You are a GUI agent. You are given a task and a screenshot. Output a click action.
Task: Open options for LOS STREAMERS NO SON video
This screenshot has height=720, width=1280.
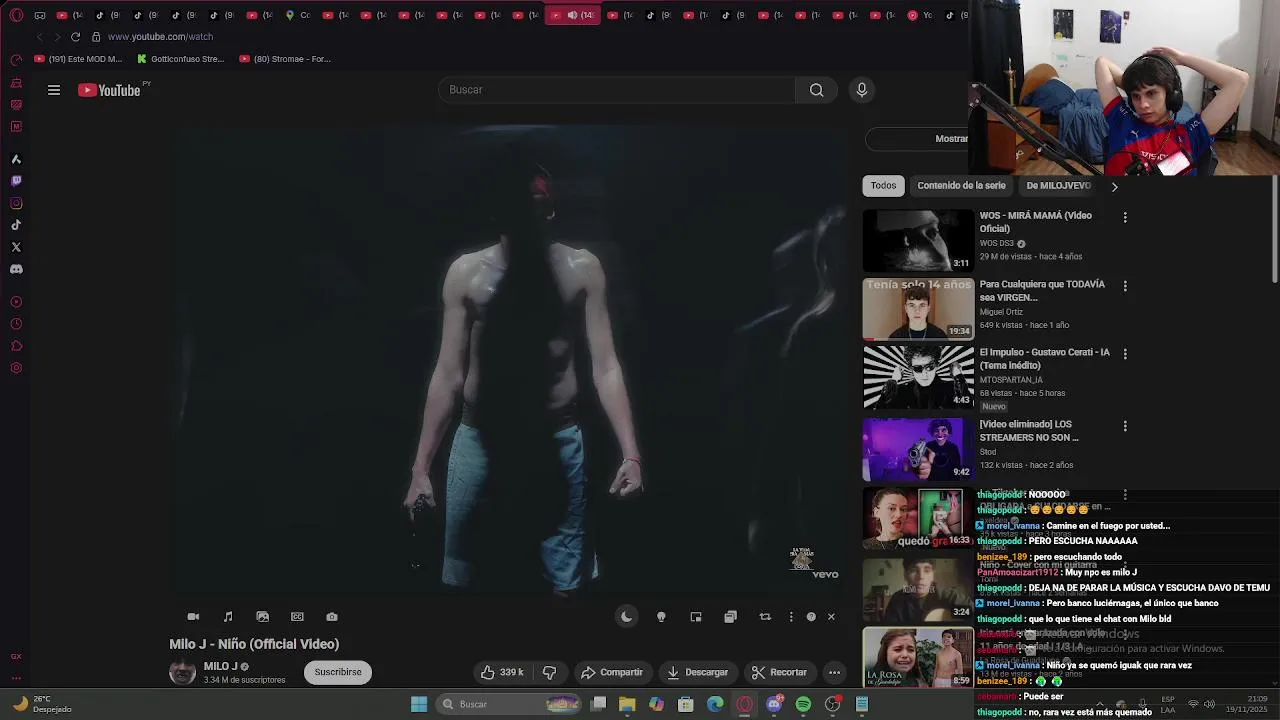[1125, 426]
